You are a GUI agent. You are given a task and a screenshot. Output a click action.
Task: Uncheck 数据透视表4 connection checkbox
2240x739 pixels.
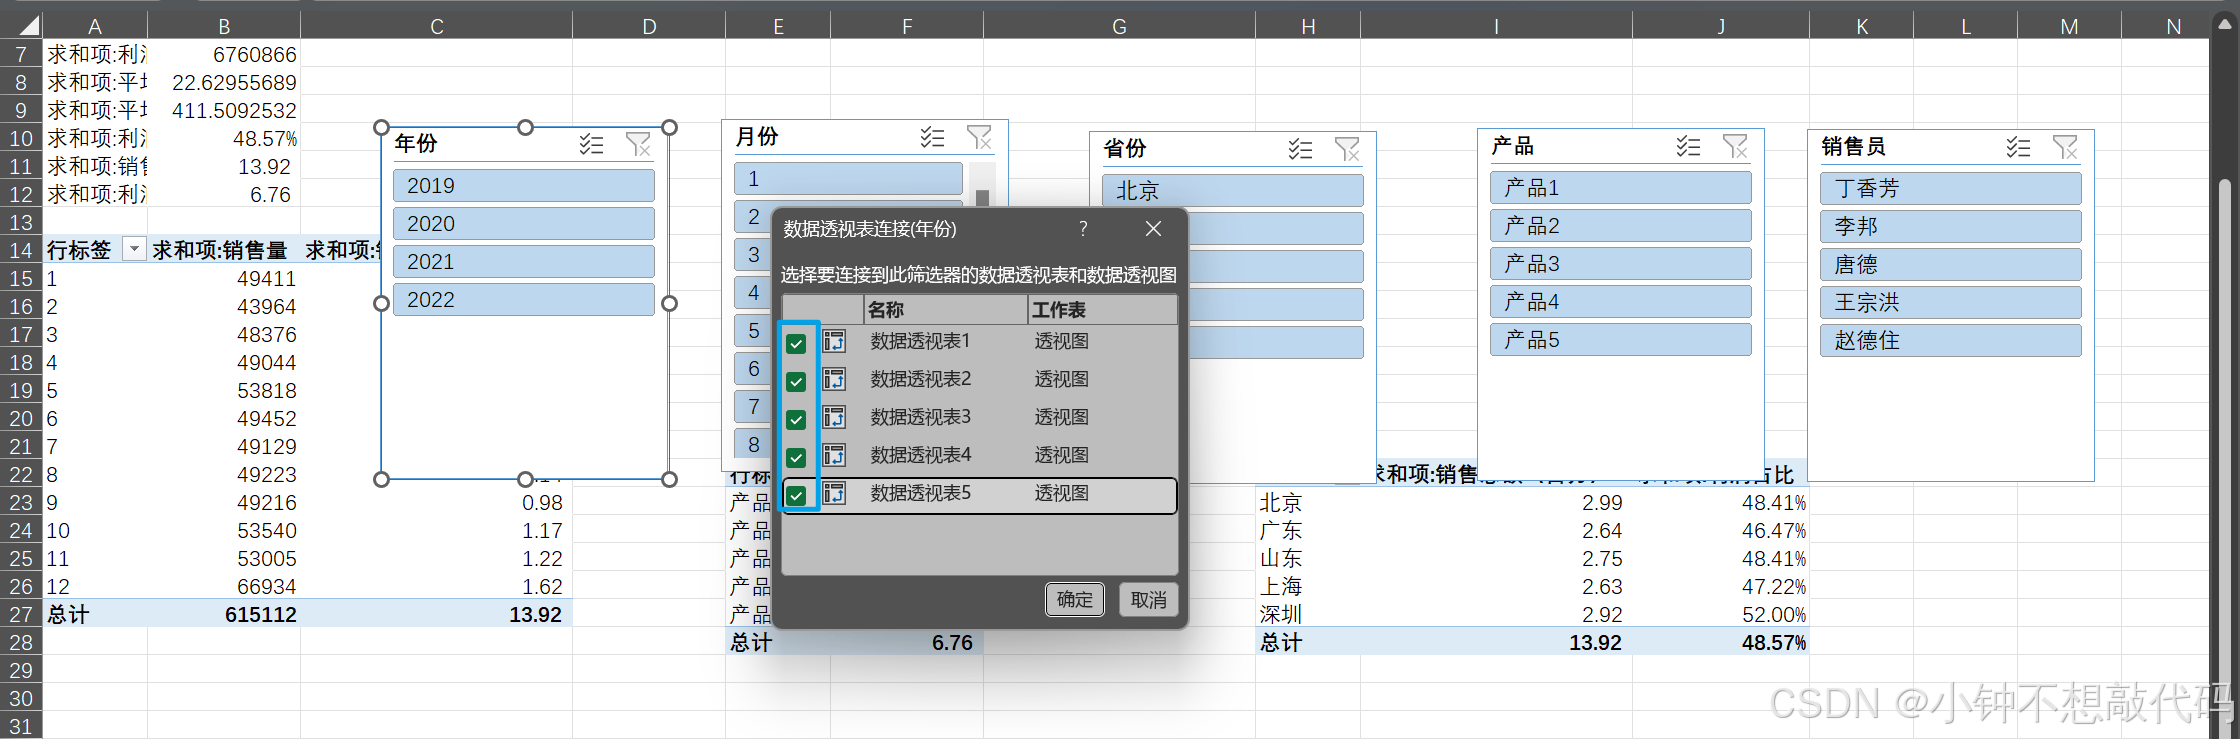tap(796, 458)
